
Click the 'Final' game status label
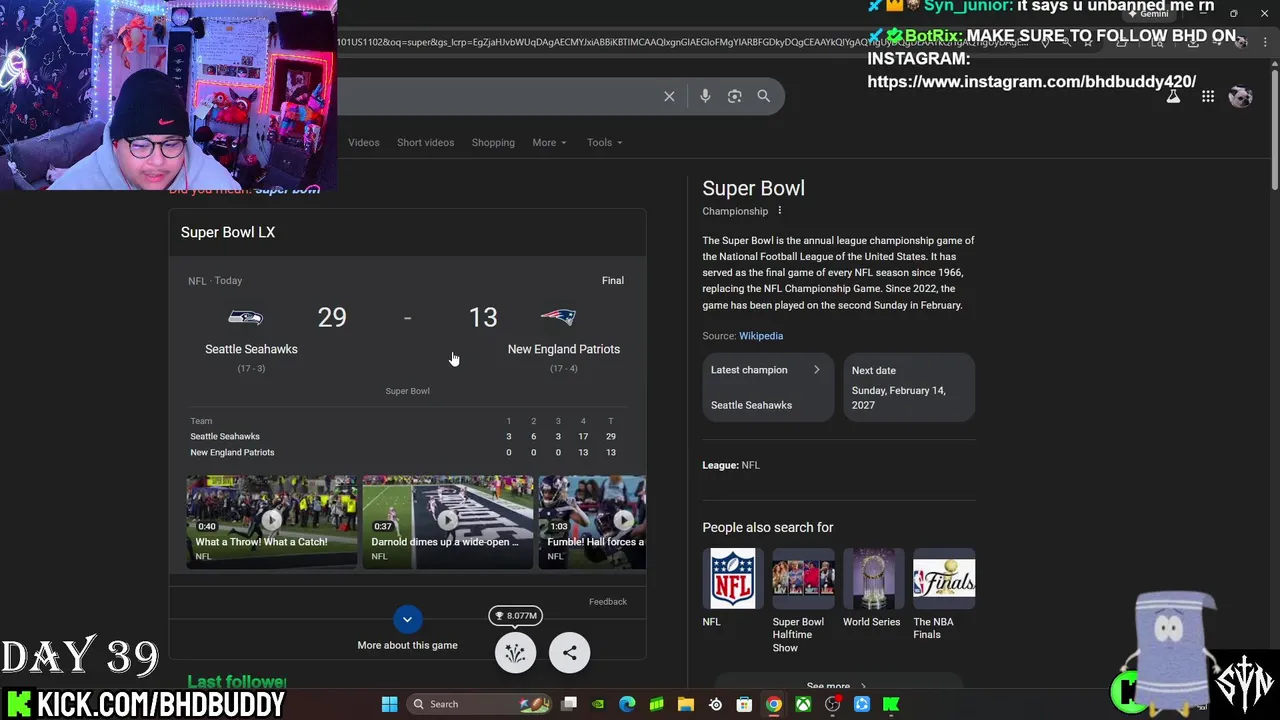tap(613, 281)
